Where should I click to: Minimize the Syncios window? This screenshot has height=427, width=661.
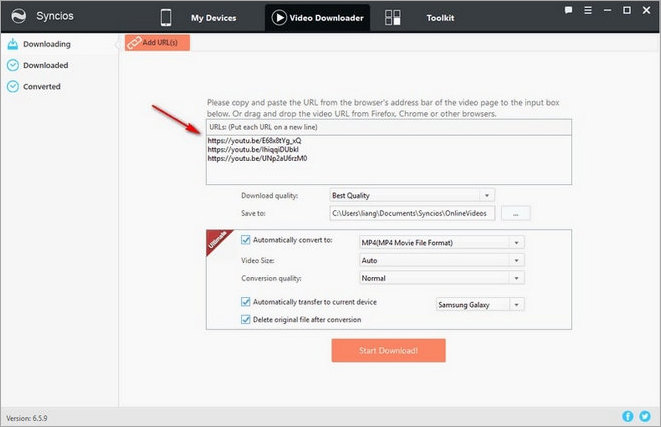point(607,10)
